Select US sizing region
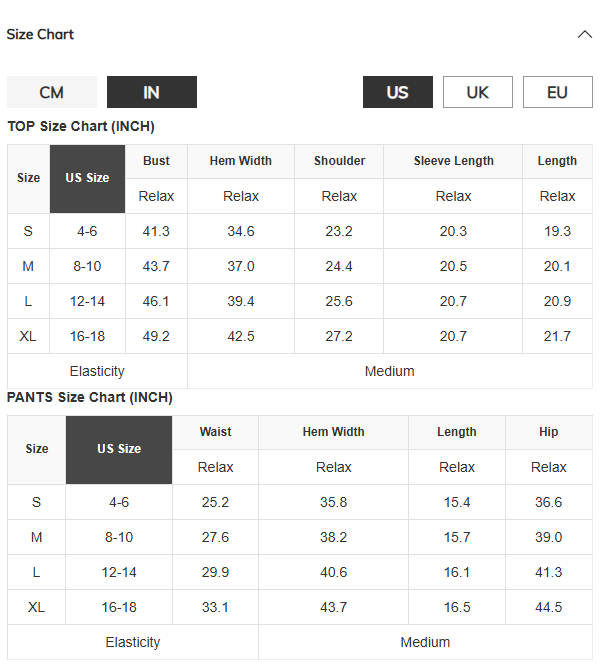This screenshot has width=602, height=664. (398, 92)
